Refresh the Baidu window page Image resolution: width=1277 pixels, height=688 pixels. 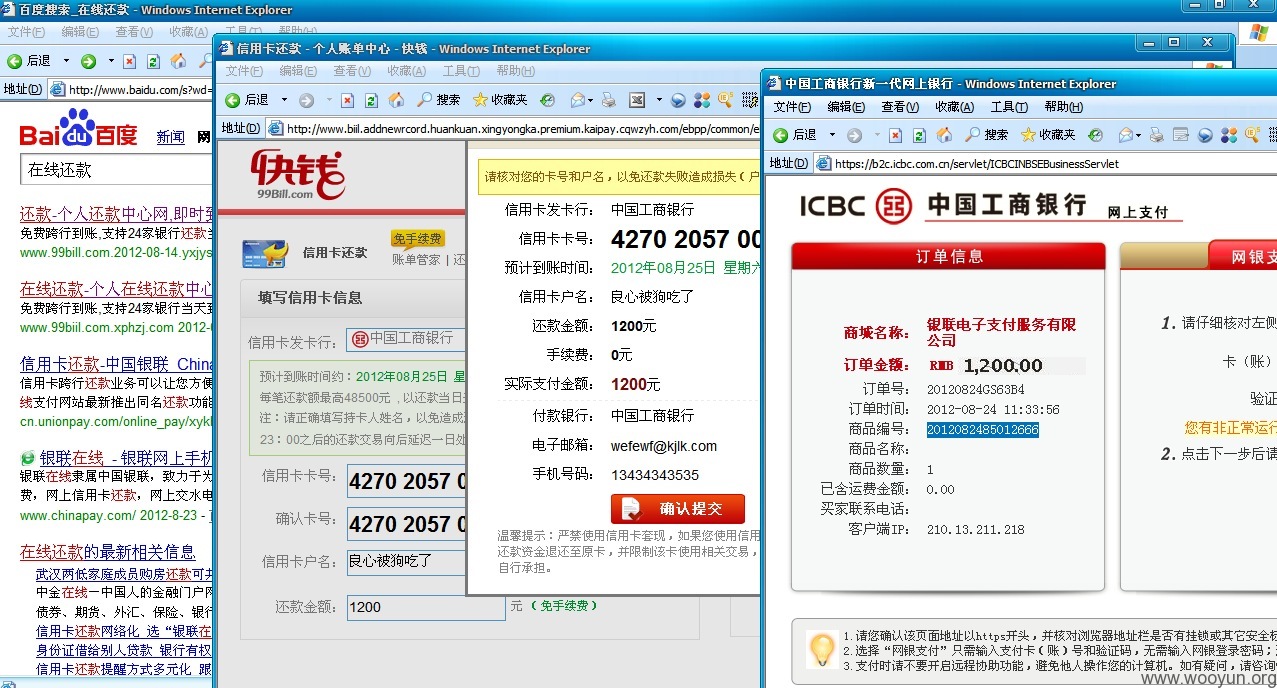point(152,61)
